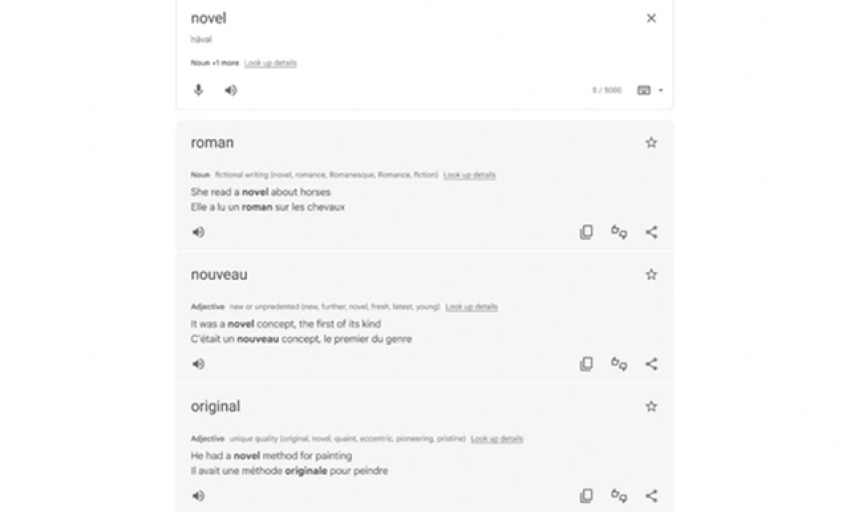Listen to source word novel pronunciation
The height and width of the screenshot is (512, 850).
230,90
